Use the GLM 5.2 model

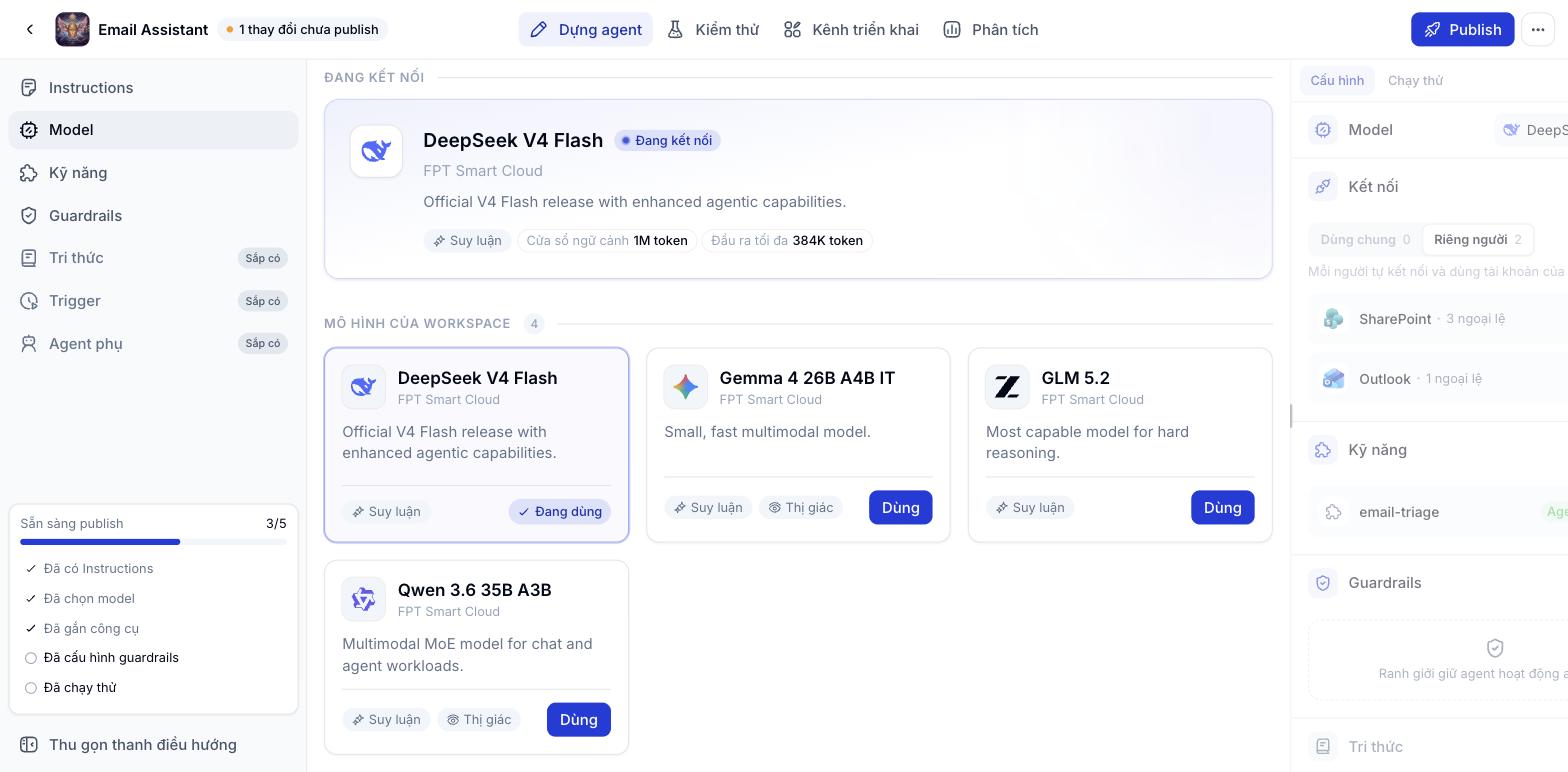[1222, 508]
